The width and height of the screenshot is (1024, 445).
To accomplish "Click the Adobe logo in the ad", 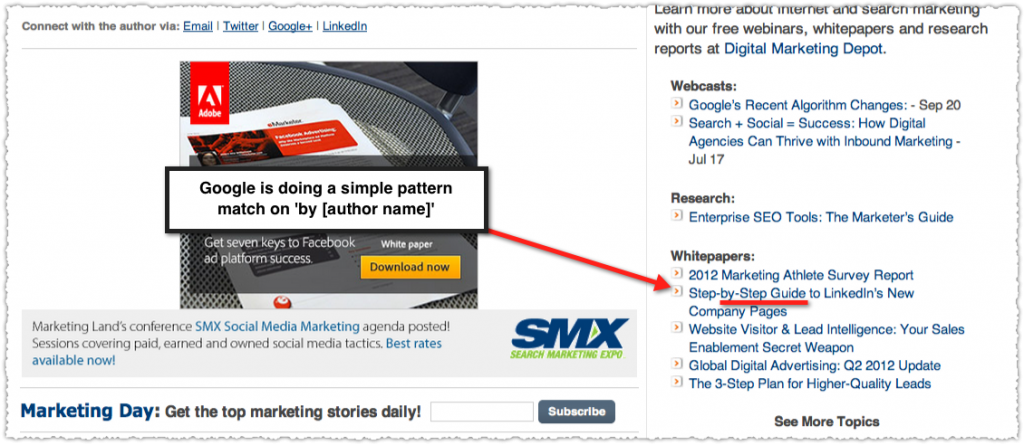I will click(x=210, y=93).
